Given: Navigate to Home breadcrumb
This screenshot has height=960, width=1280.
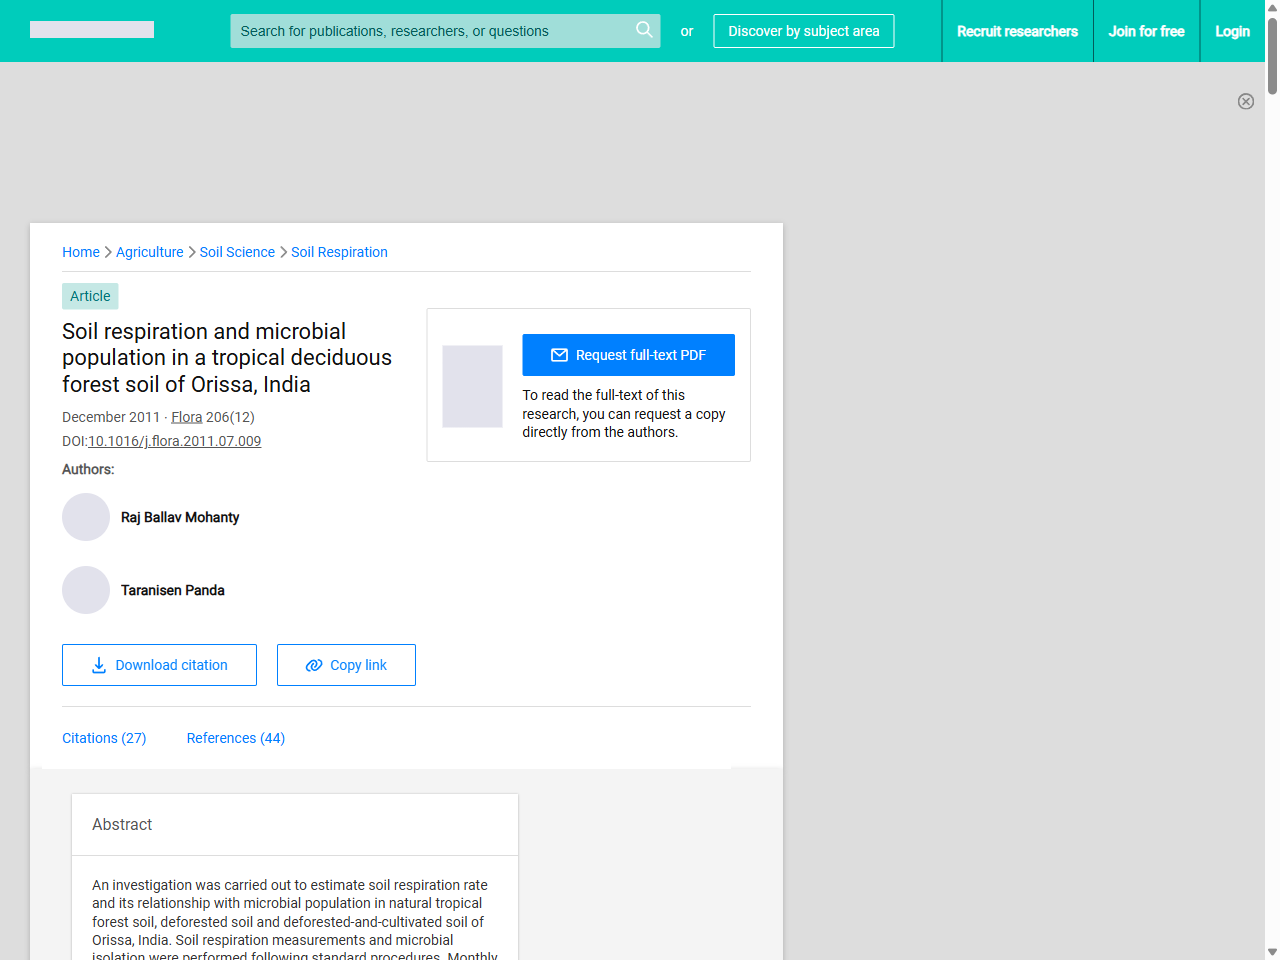Looking at the screenshot, I should tap(81, 252).
